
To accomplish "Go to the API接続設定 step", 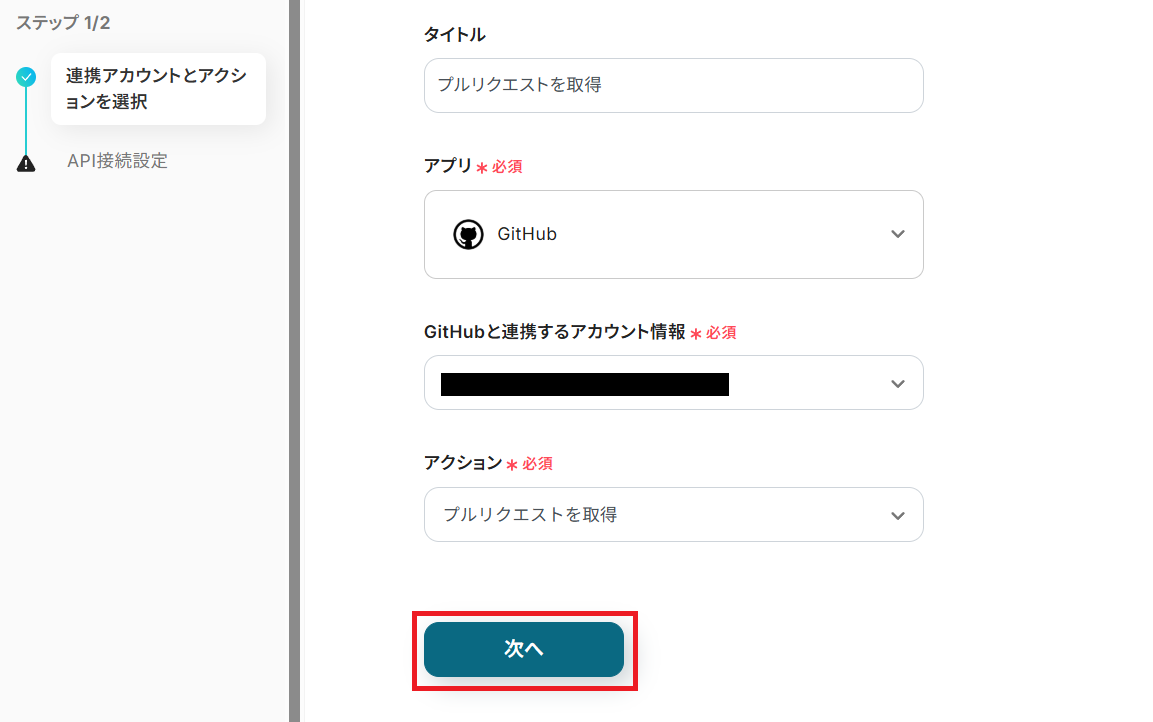I will [117, 160].
